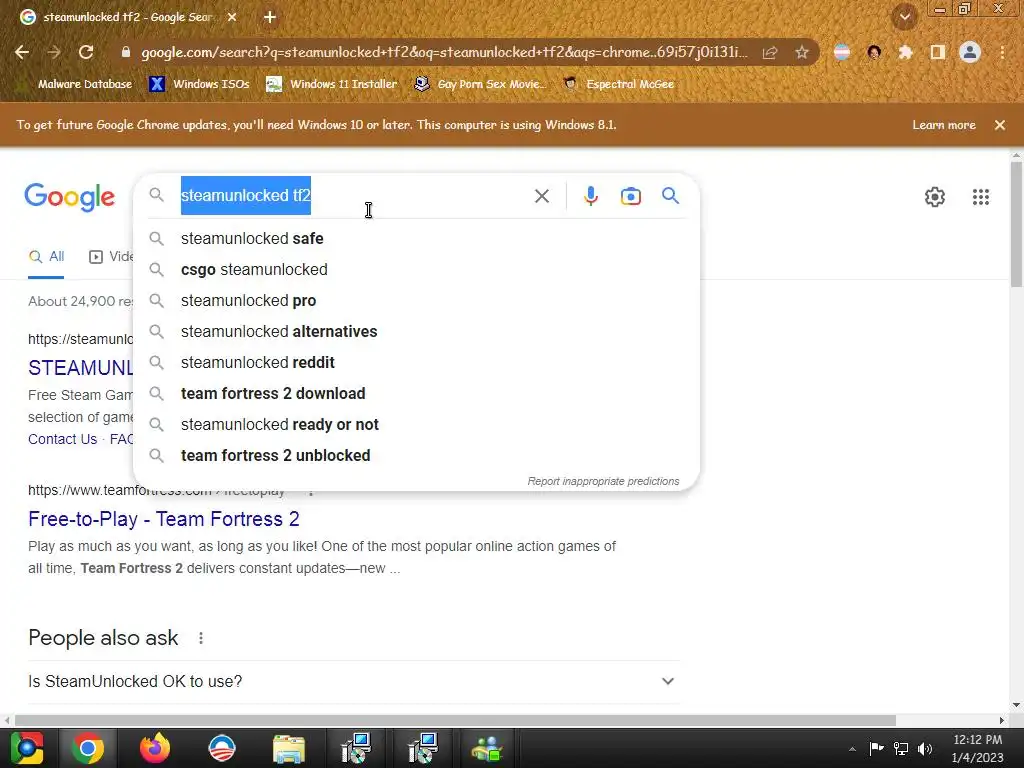Clear the Google search box text

click(541, 196)
